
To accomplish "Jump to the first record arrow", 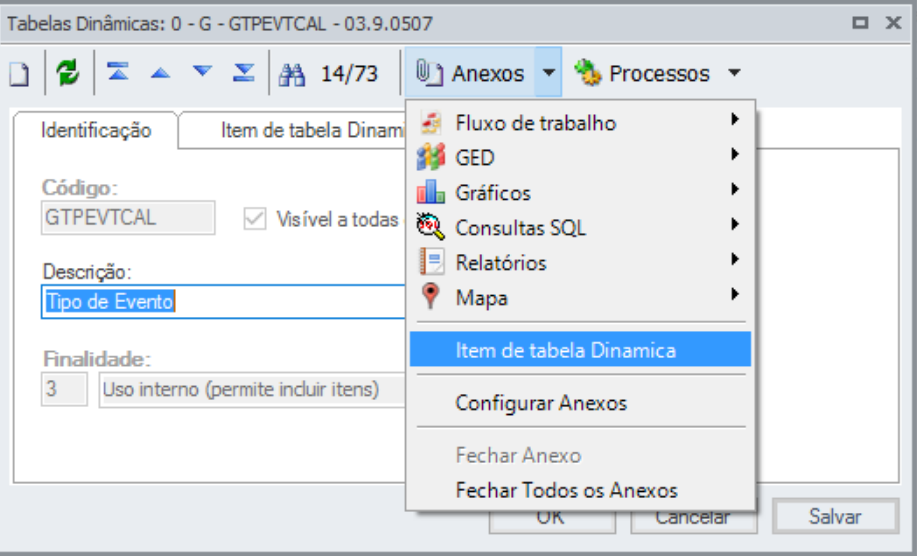I will 118,72.
